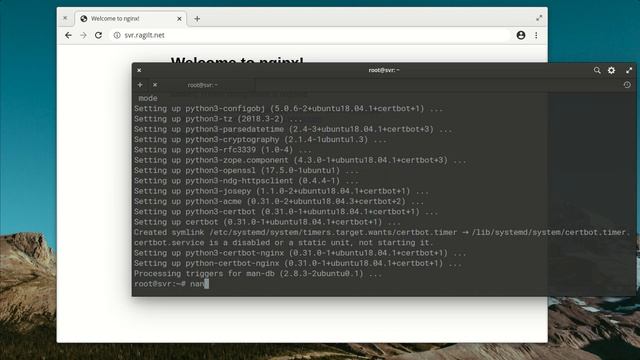View site information icon in address bar

click(x=117, y=36)
